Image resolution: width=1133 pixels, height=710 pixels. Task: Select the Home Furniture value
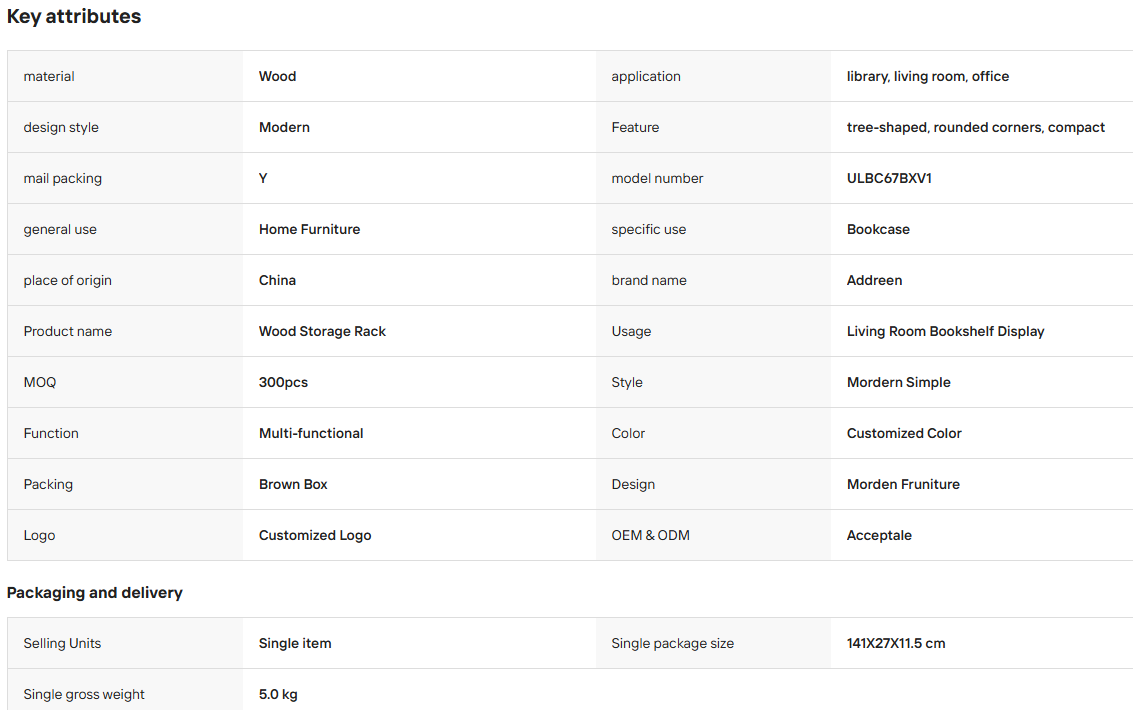[x=309, y=230]
